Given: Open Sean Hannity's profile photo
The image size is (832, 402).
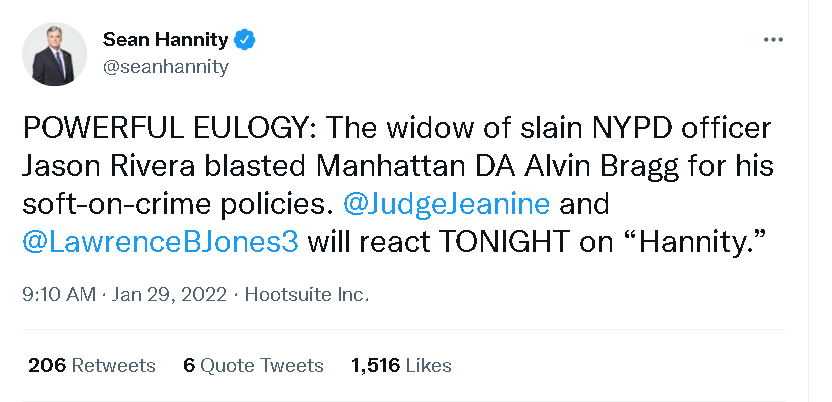Looking at the screenshot, I should (x=54, y=53).
